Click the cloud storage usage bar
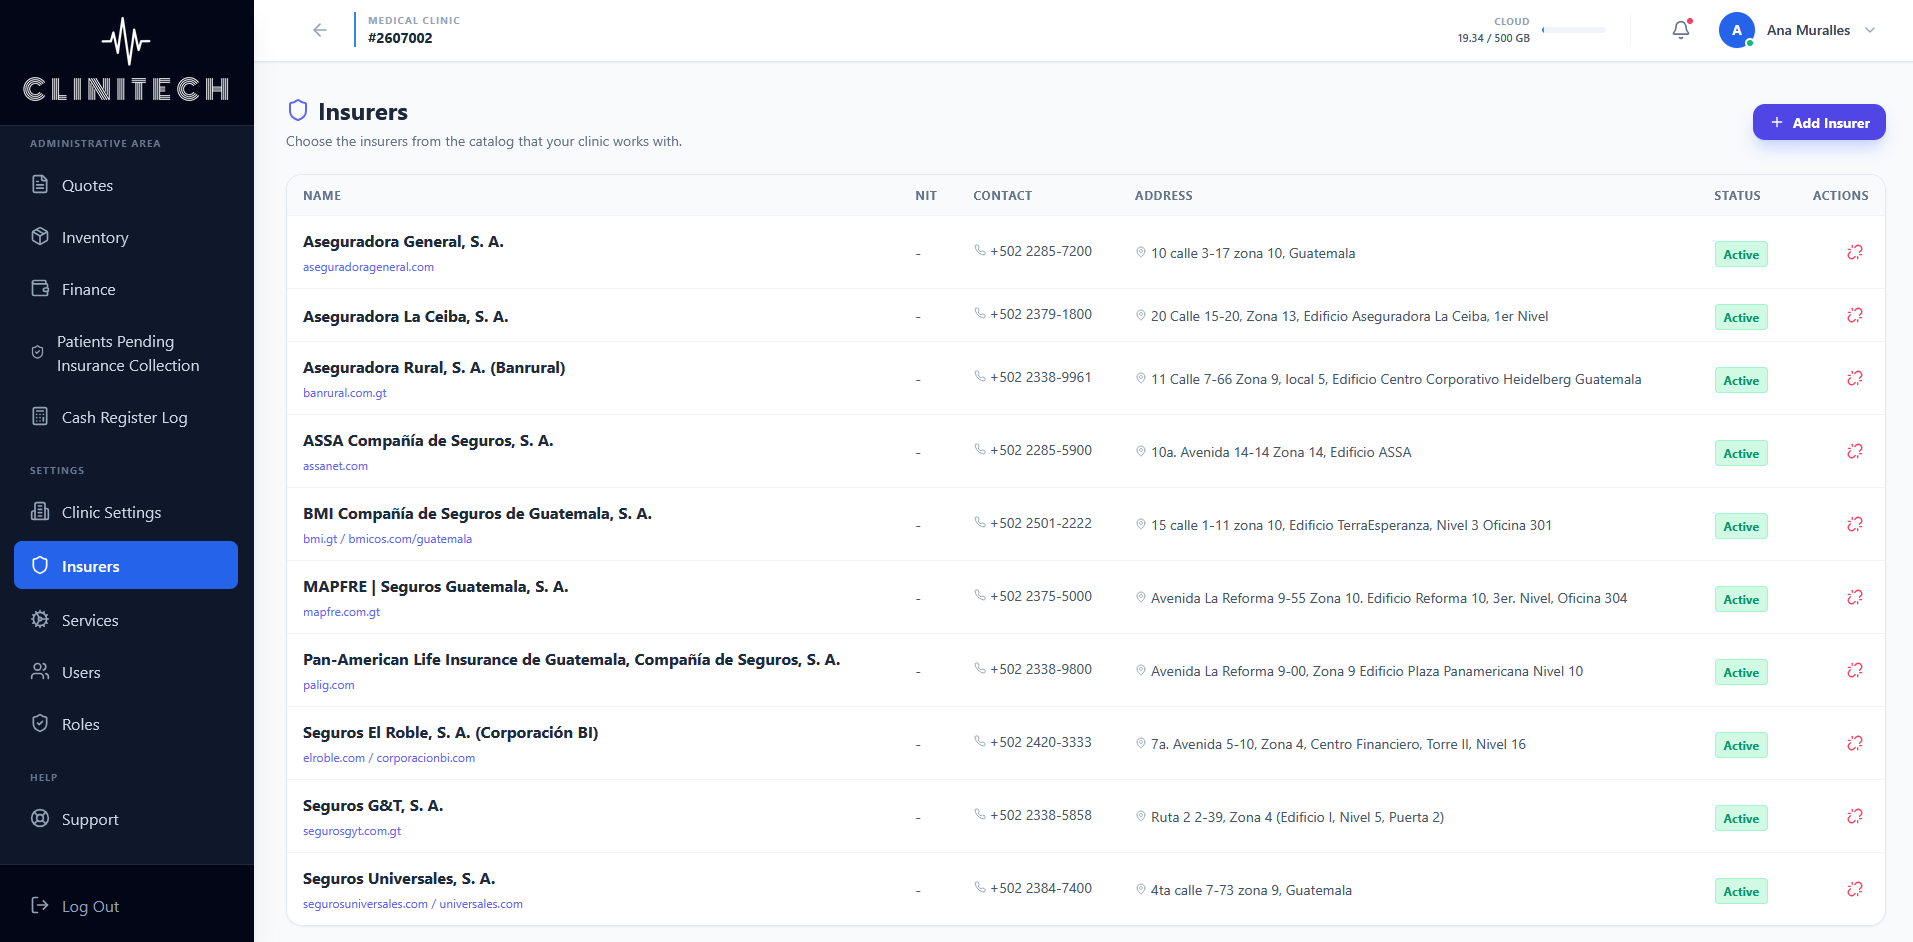The width and height of the screenshot is (1913, 942). pos(1574,30)
